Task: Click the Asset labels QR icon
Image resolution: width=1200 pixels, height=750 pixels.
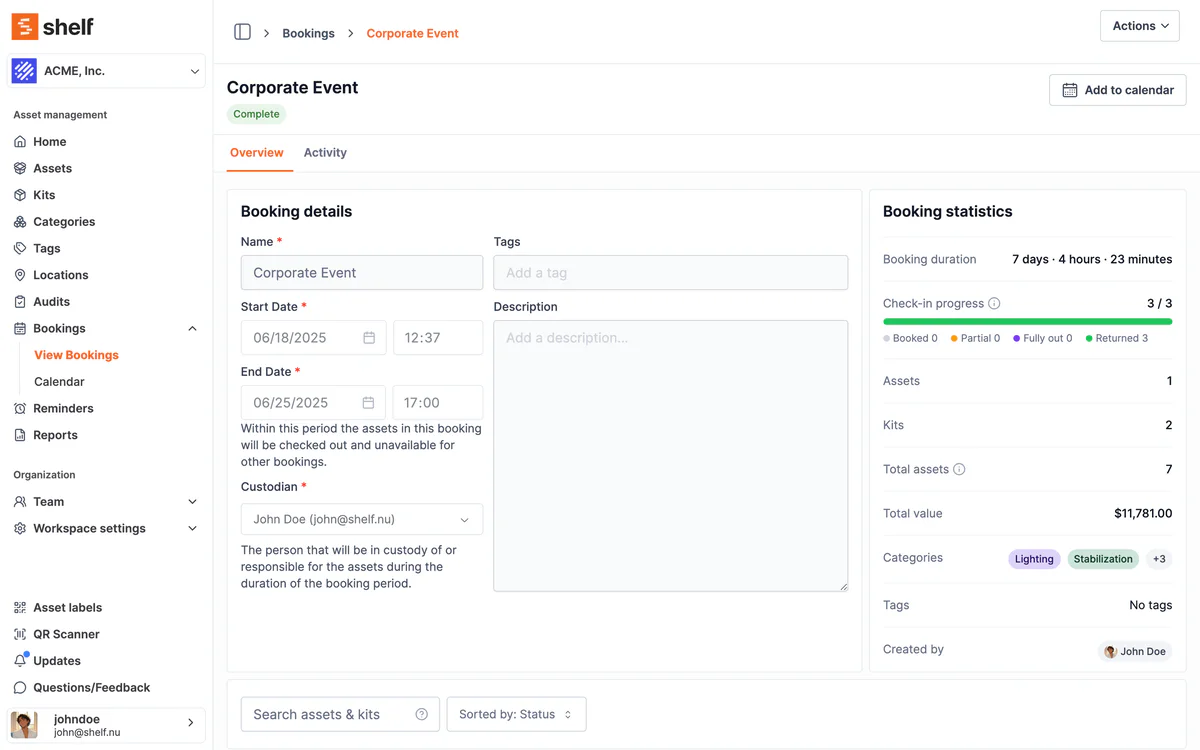Action: click(x=20, y=608)
